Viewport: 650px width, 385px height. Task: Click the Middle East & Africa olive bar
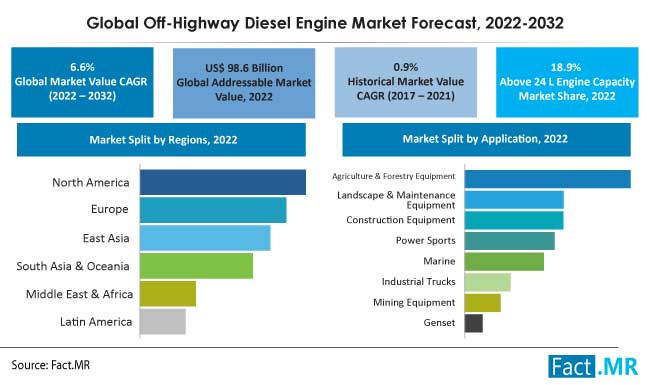coord(168,294)
